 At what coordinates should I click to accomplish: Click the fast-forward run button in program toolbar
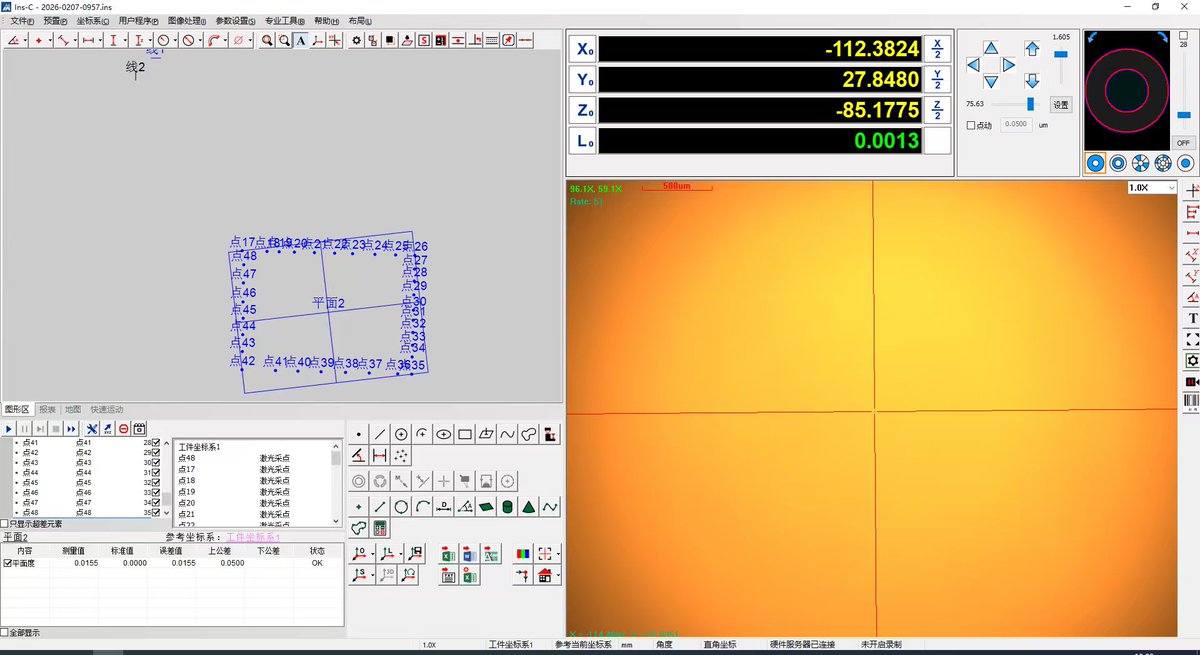[71, 428]
